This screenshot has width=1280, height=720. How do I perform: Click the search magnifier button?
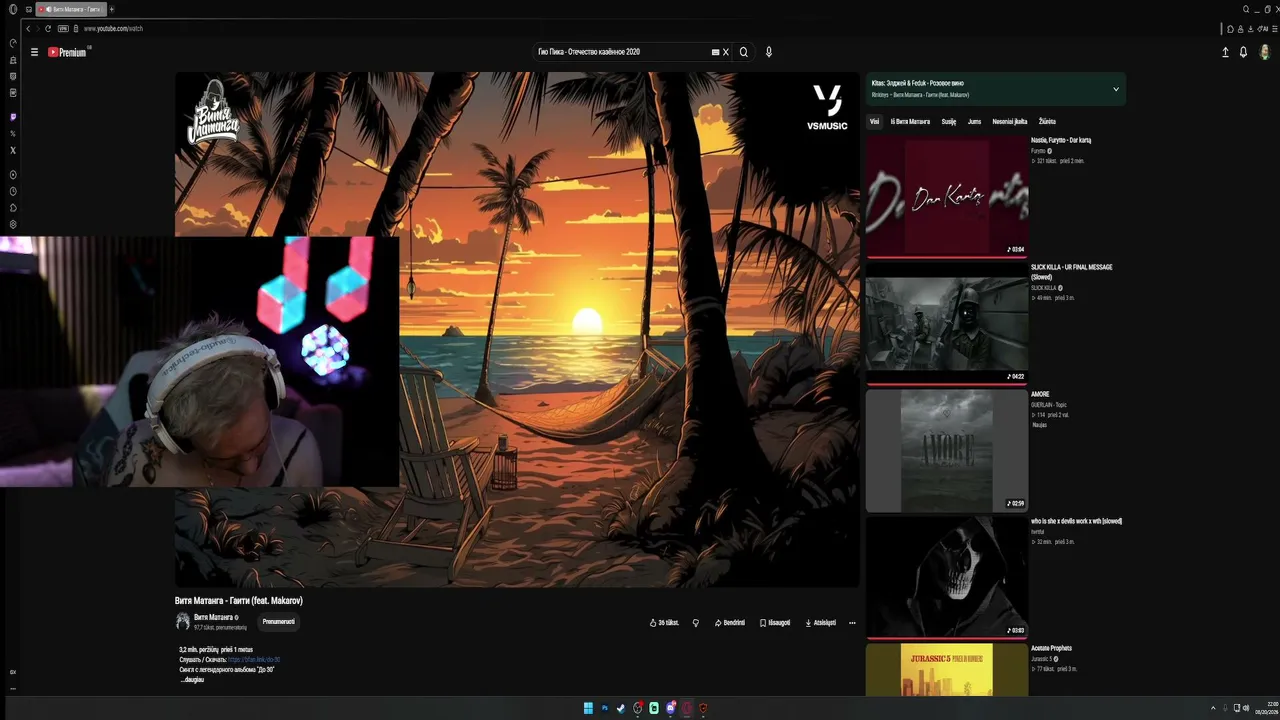(x=743, y=52)
